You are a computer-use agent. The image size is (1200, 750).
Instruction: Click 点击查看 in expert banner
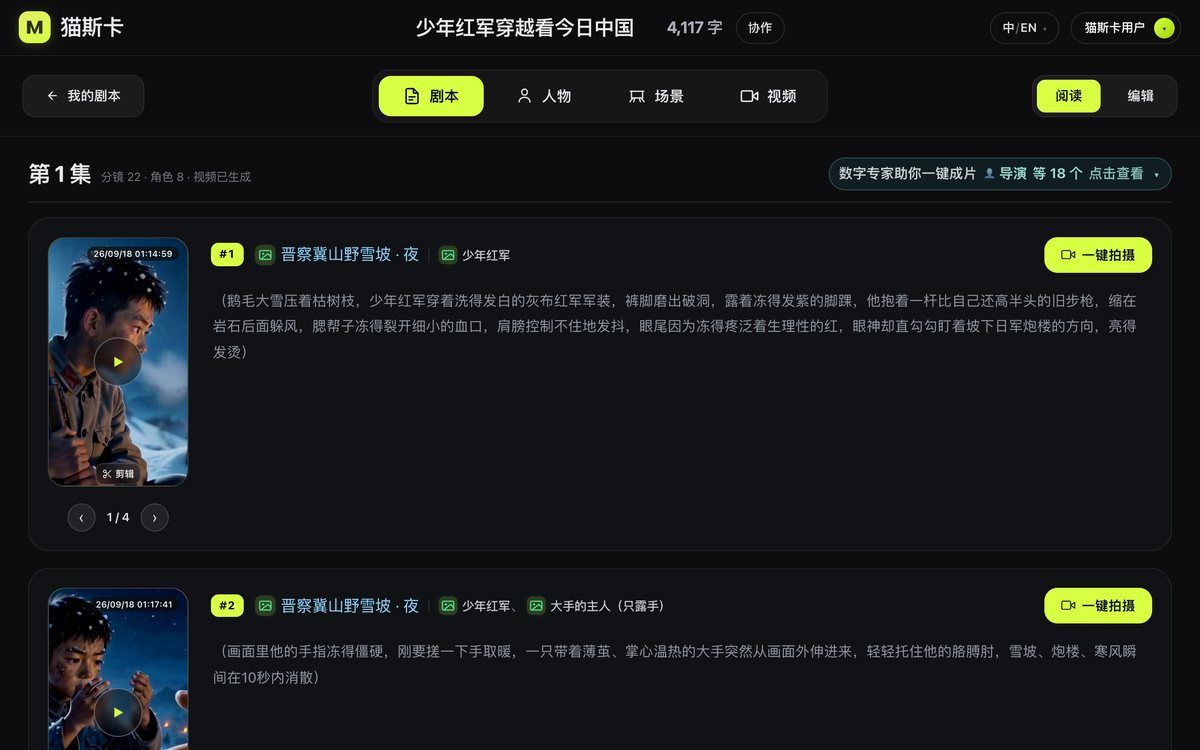(x=1116, y=174)
